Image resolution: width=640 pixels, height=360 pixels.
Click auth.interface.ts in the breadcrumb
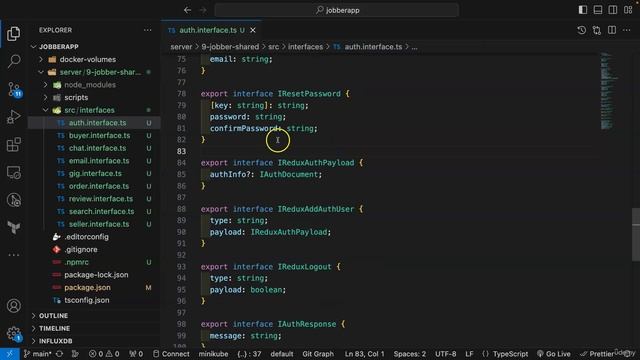tap(373, 47)
